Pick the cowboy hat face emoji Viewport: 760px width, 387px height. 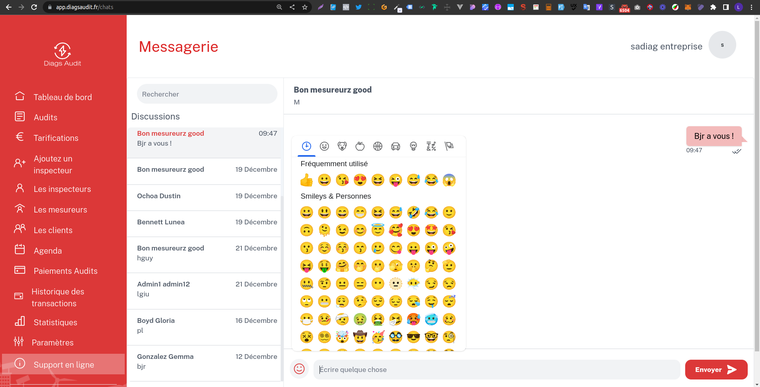(x=360, y=337)
